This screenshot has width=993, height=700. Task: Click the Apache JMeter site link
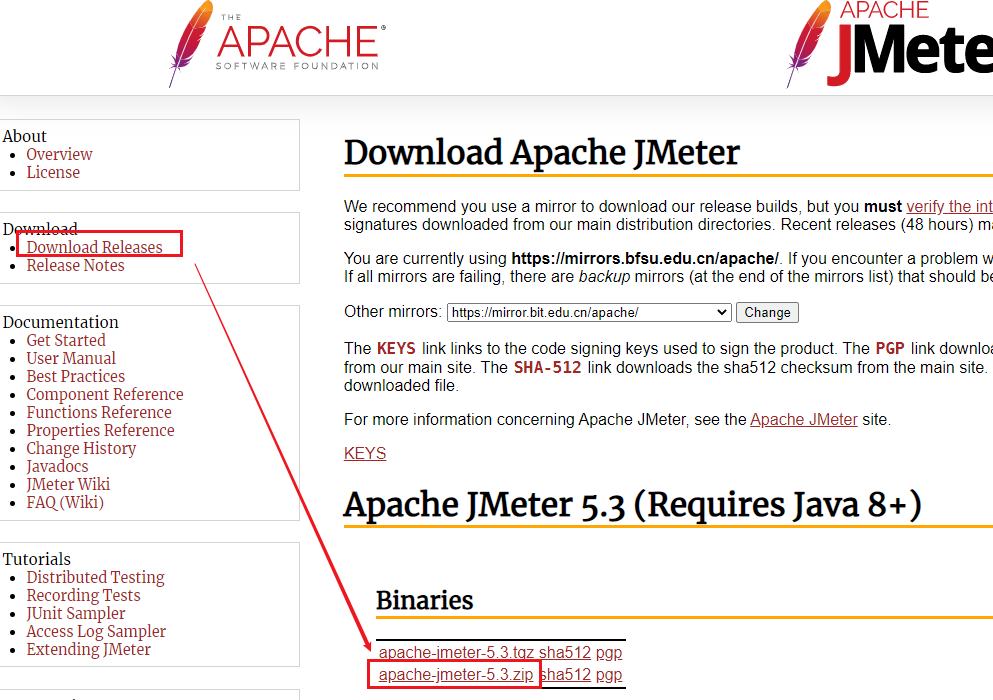(x=804, y=419)
